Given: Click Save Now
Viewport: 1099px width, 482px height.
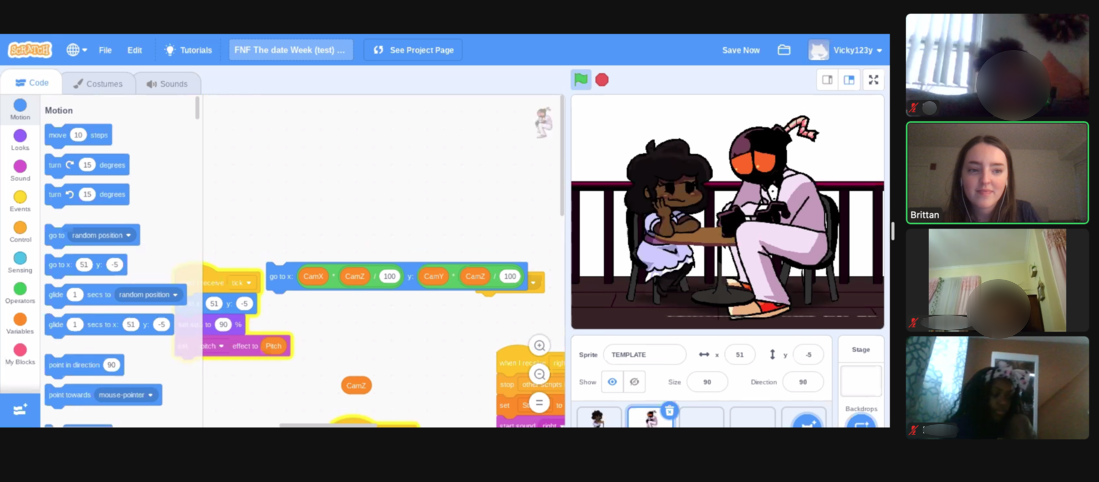Looking at the screenshot, I should point(741,50).
